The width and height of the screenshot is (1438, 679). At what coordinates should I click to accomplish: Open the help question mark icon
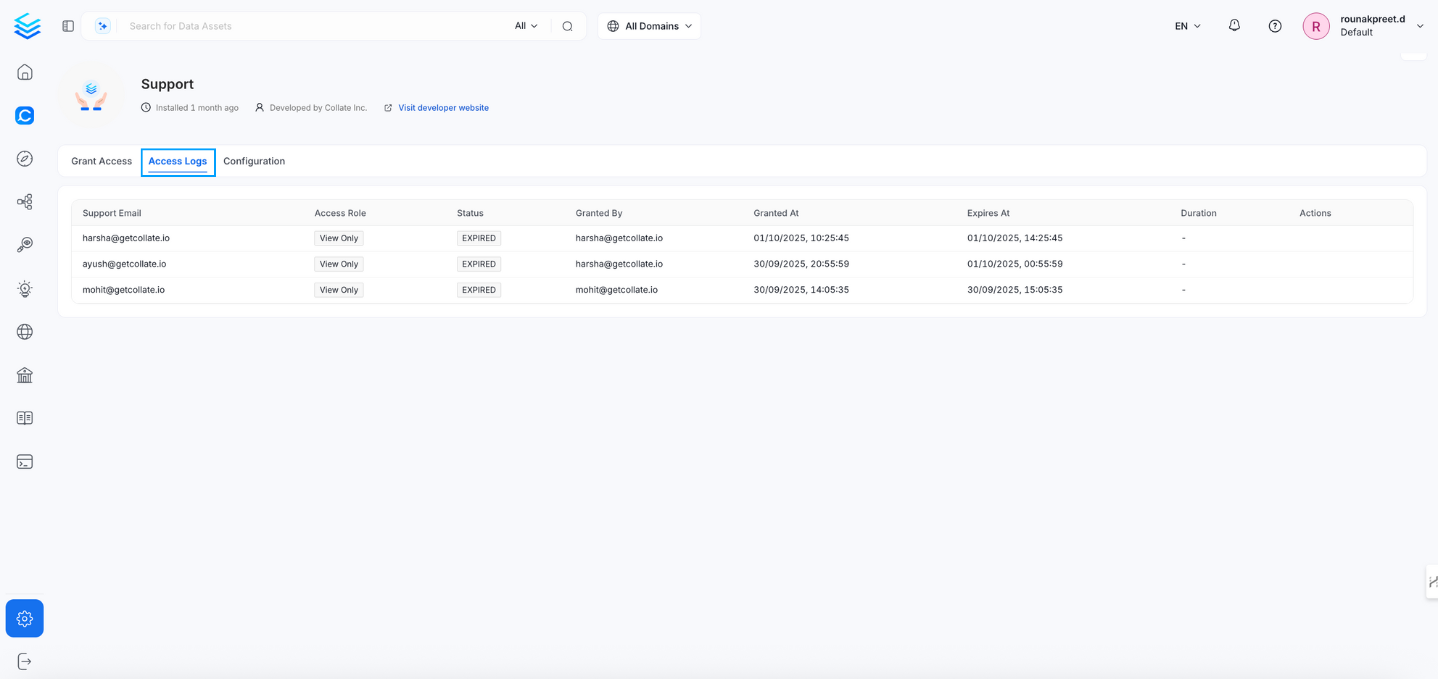click(1275, 26)
